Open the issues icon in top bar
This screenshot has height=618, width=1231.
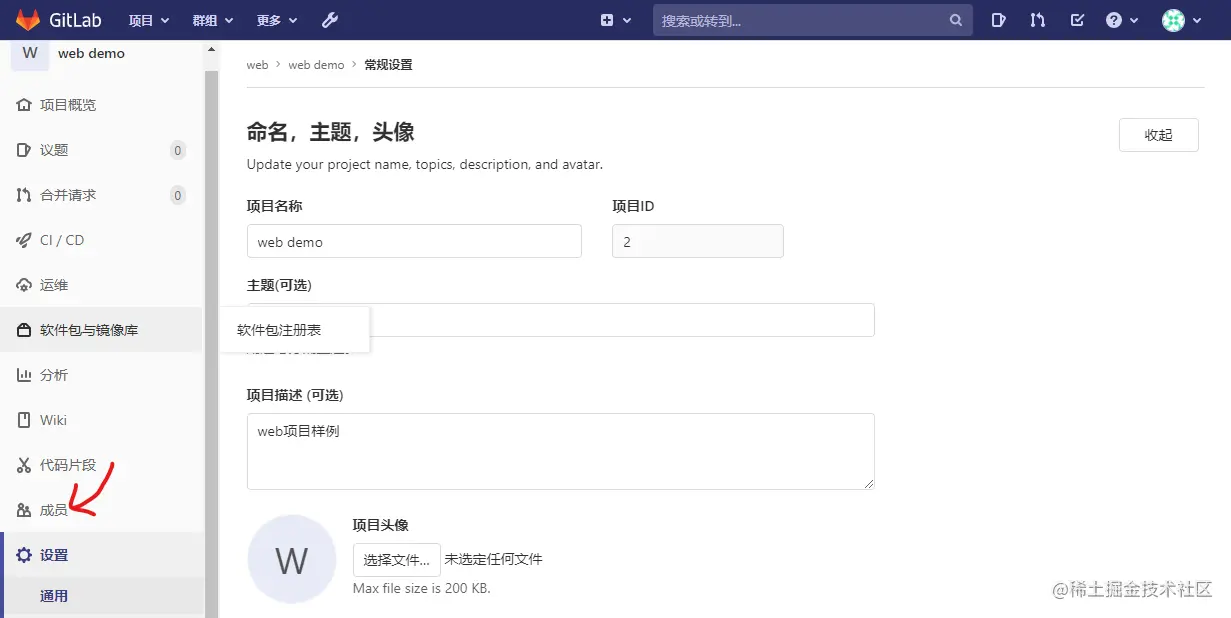(998, 20)
